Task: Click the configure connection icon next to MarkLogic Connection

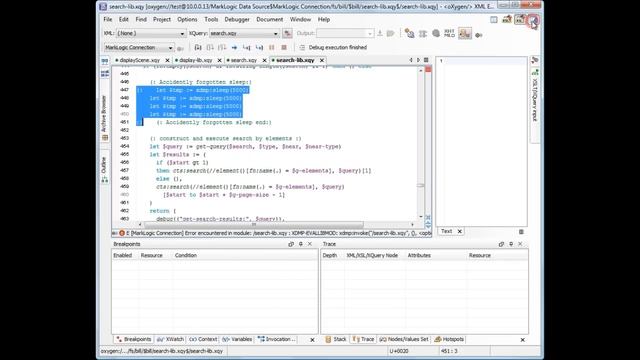Action: click(180, 48)
